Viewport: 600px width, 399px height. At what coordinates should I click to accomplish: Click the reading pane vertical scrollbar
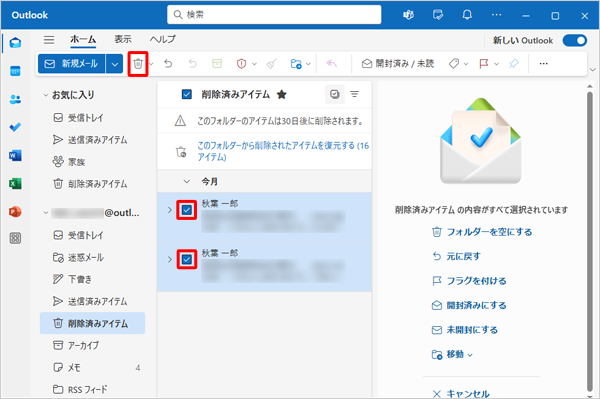point(590,241)
